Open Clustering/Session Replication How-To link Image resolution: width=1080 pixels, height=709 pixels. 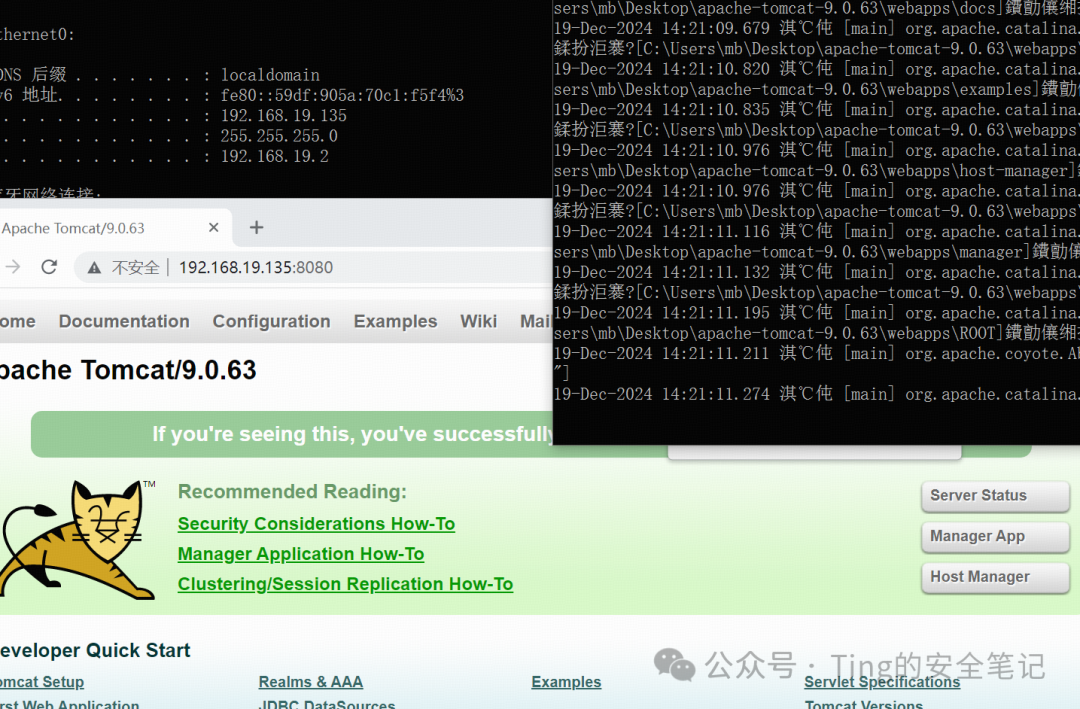pyautogui.click(x=345, y=584)
